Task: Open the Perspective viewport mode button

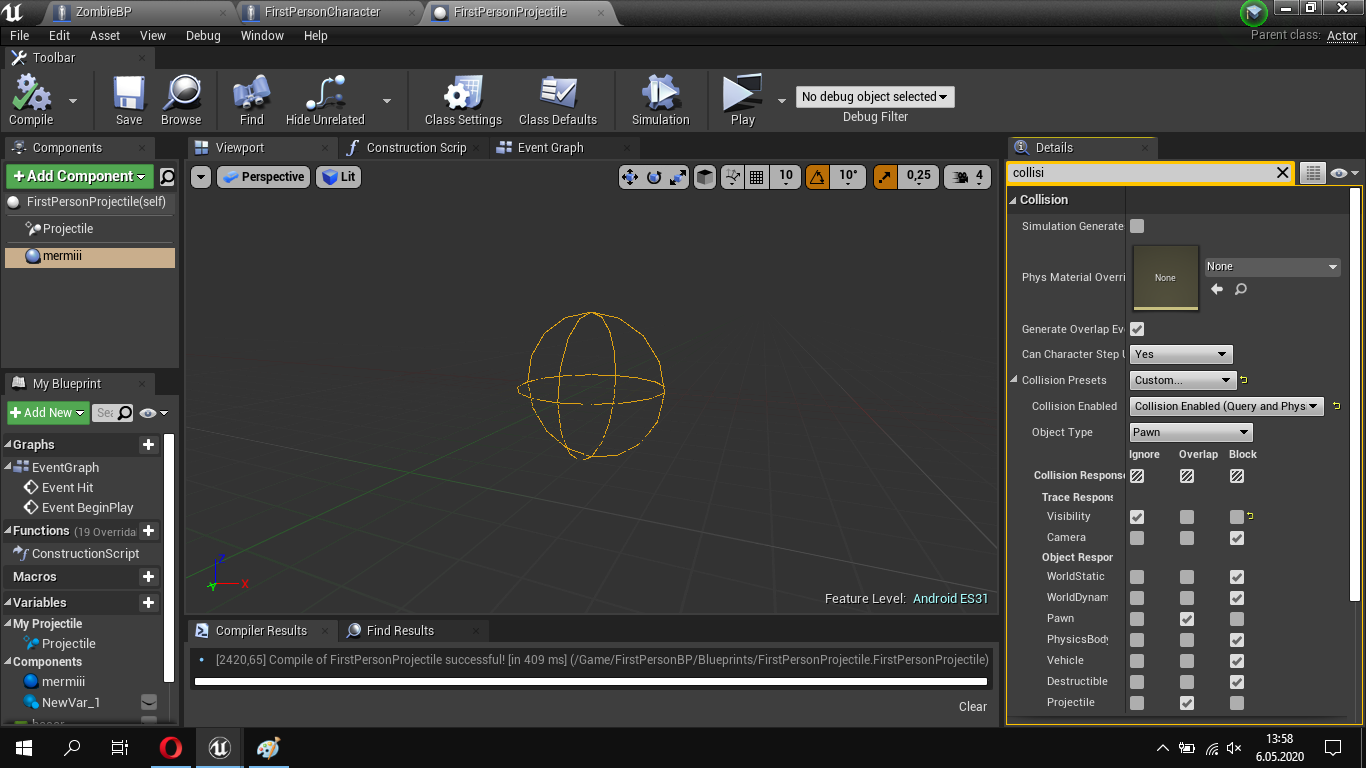Action: click(264, 177)
